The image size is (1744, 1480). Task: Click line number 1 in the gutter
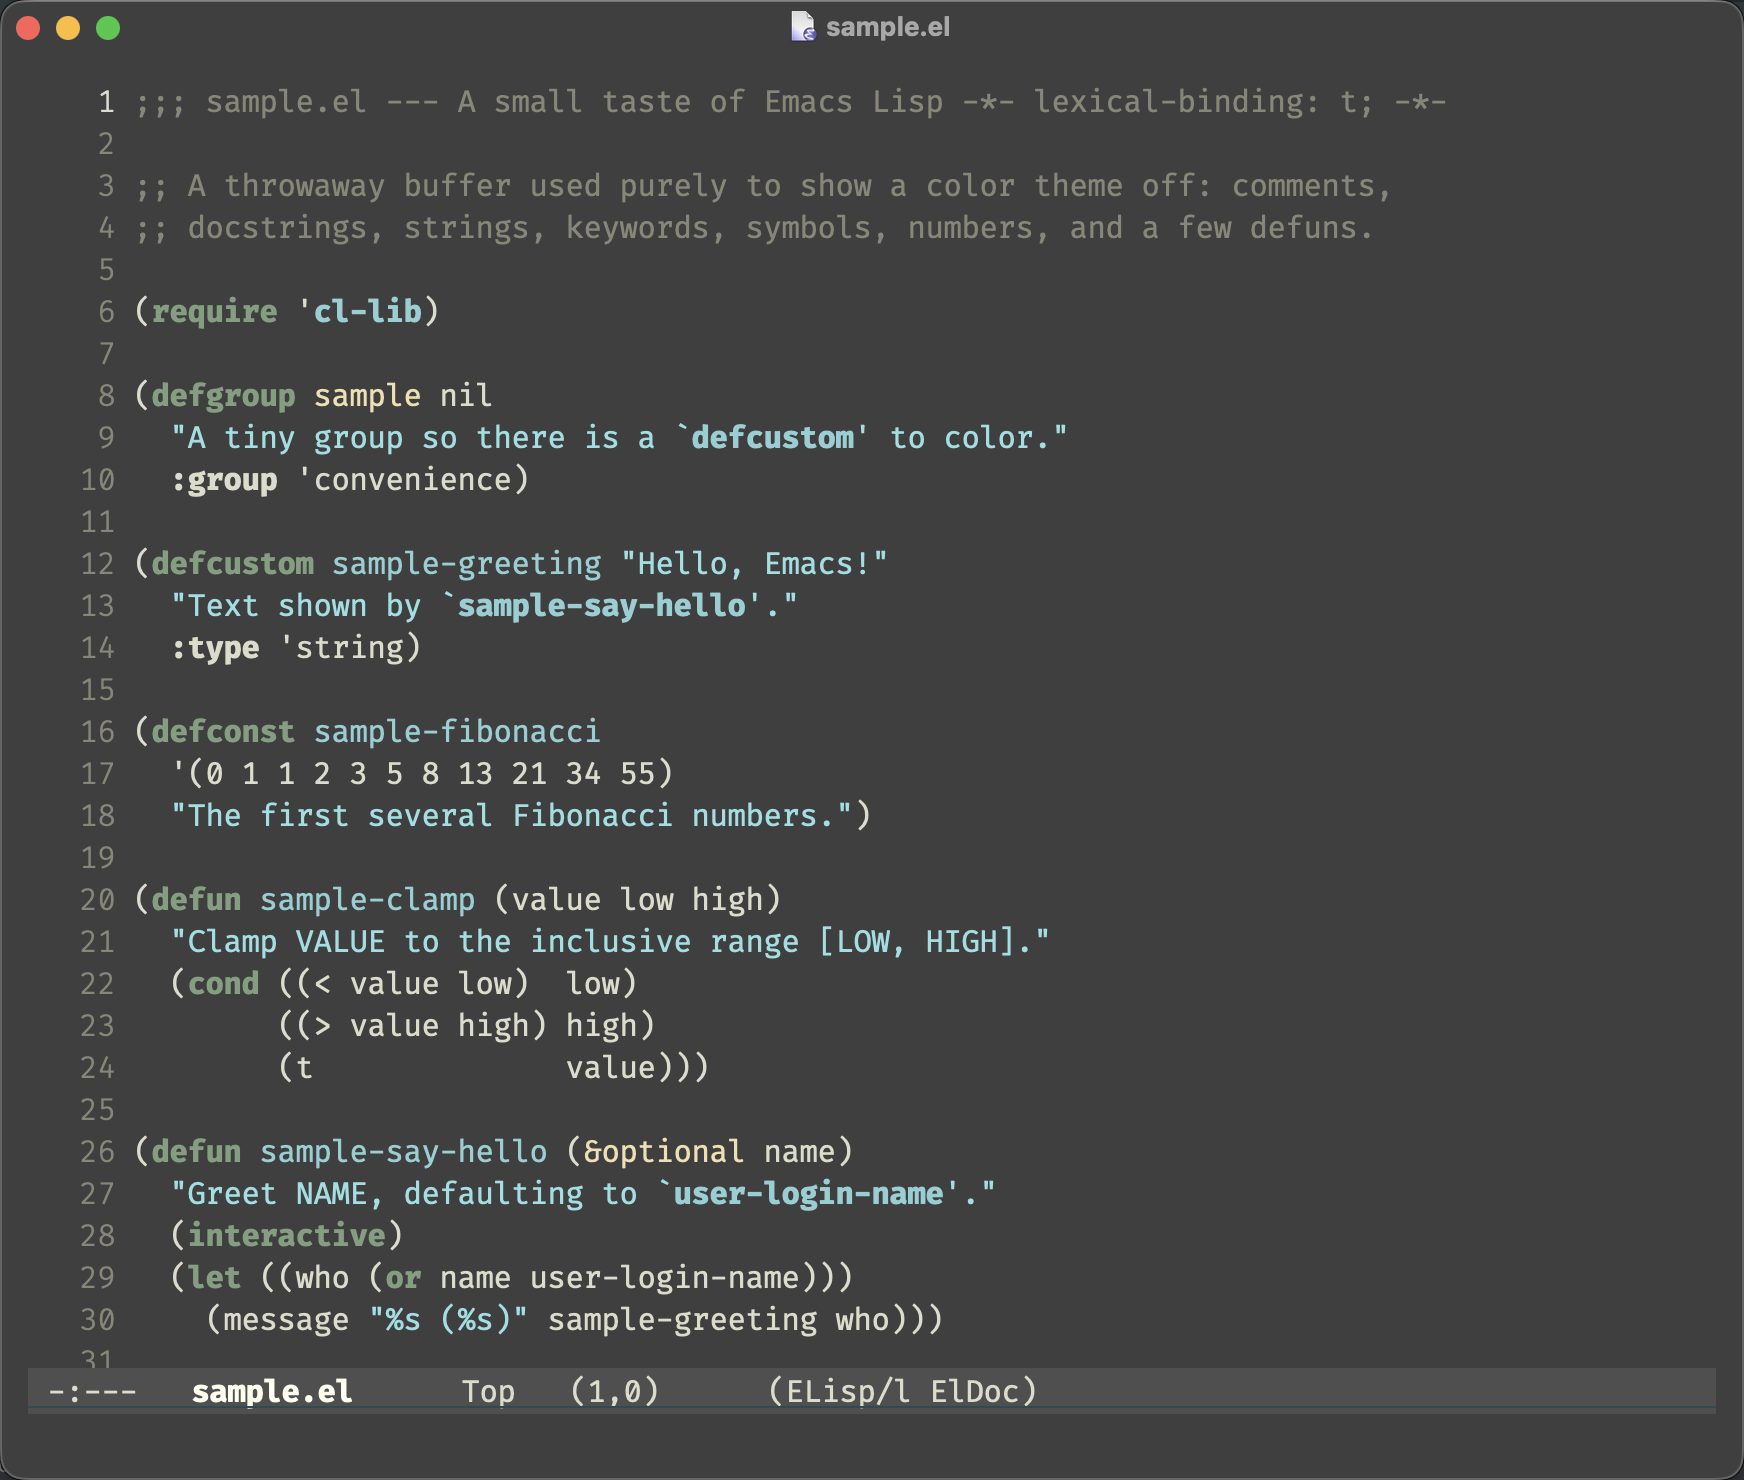[x=106, y=101]
